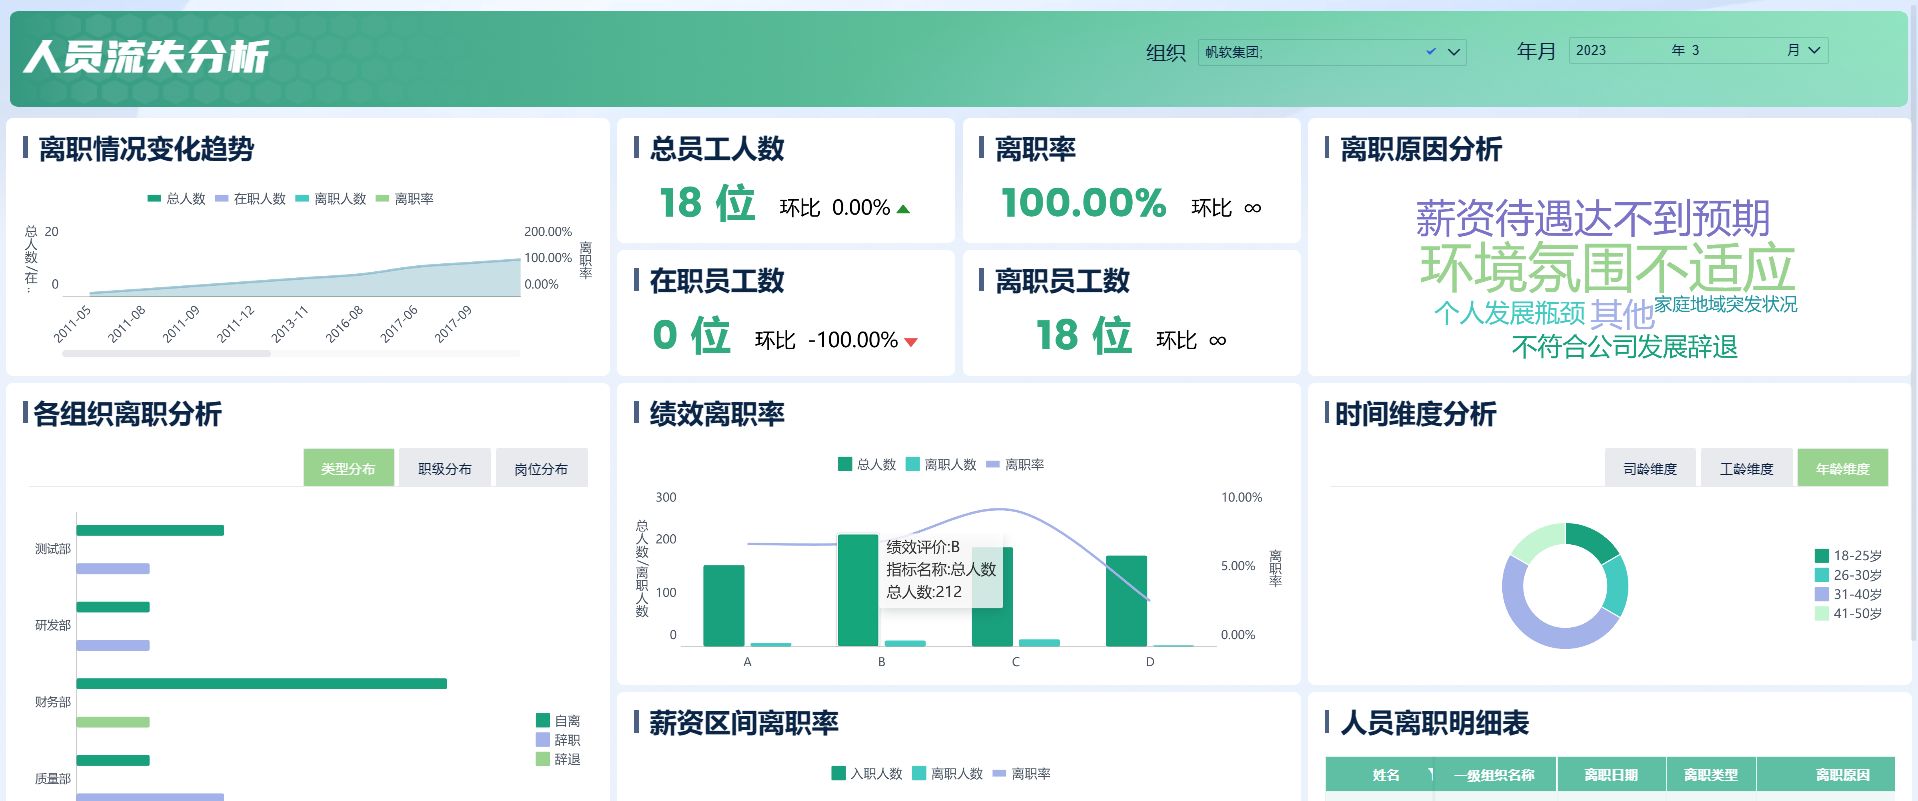Click the 100.00% 离职率 value
Screen dimensions: 1918x801
(1084, 203)
